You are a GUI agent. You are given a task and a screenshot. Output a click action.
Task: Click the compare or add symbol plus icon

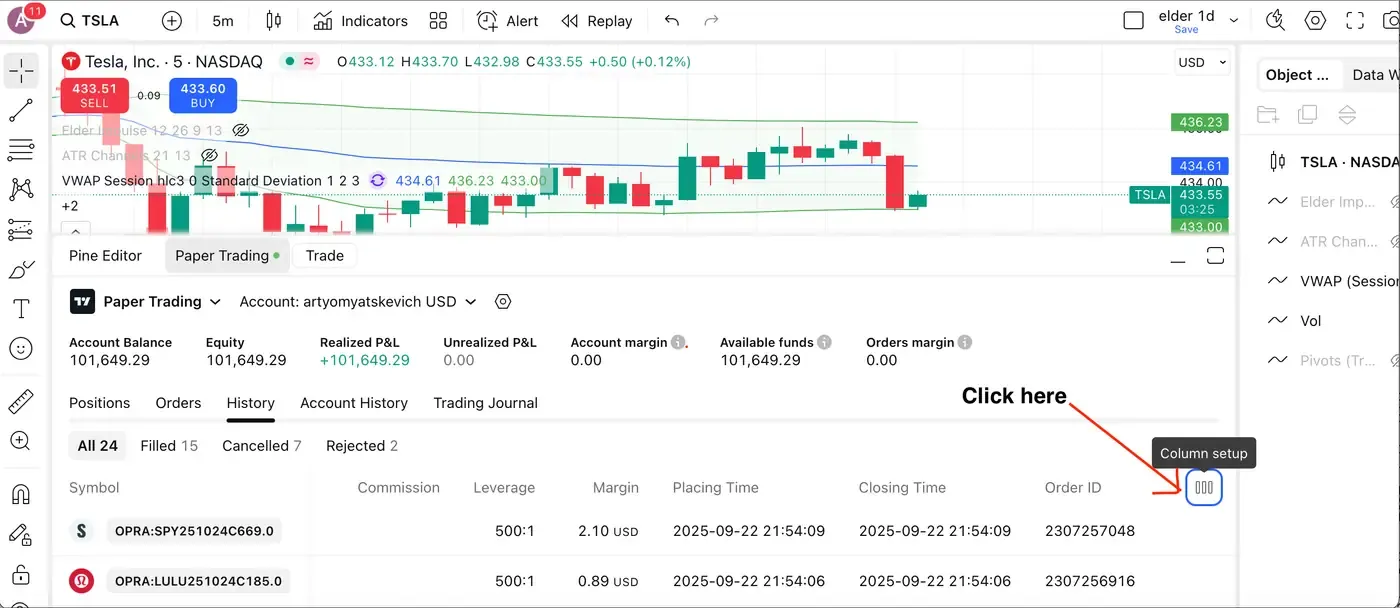(x=172, y=21)
